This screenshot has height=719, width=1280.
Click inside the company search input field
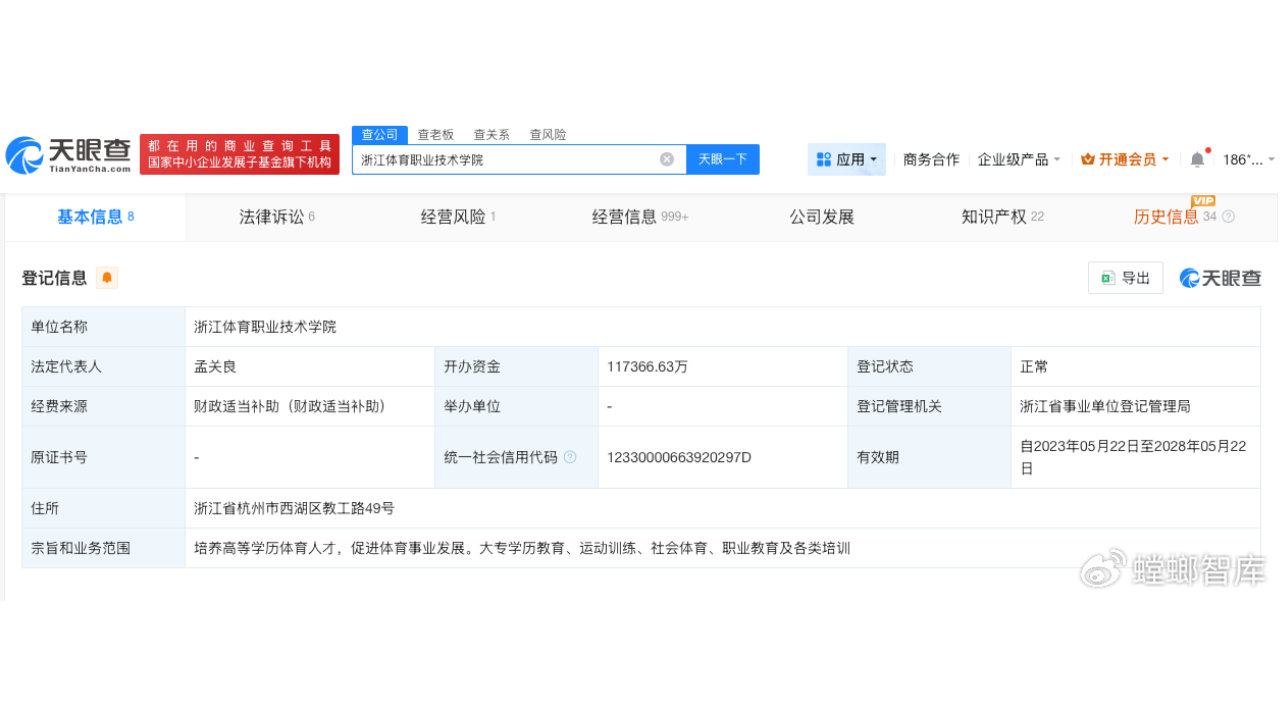click(x=500, y=159)
